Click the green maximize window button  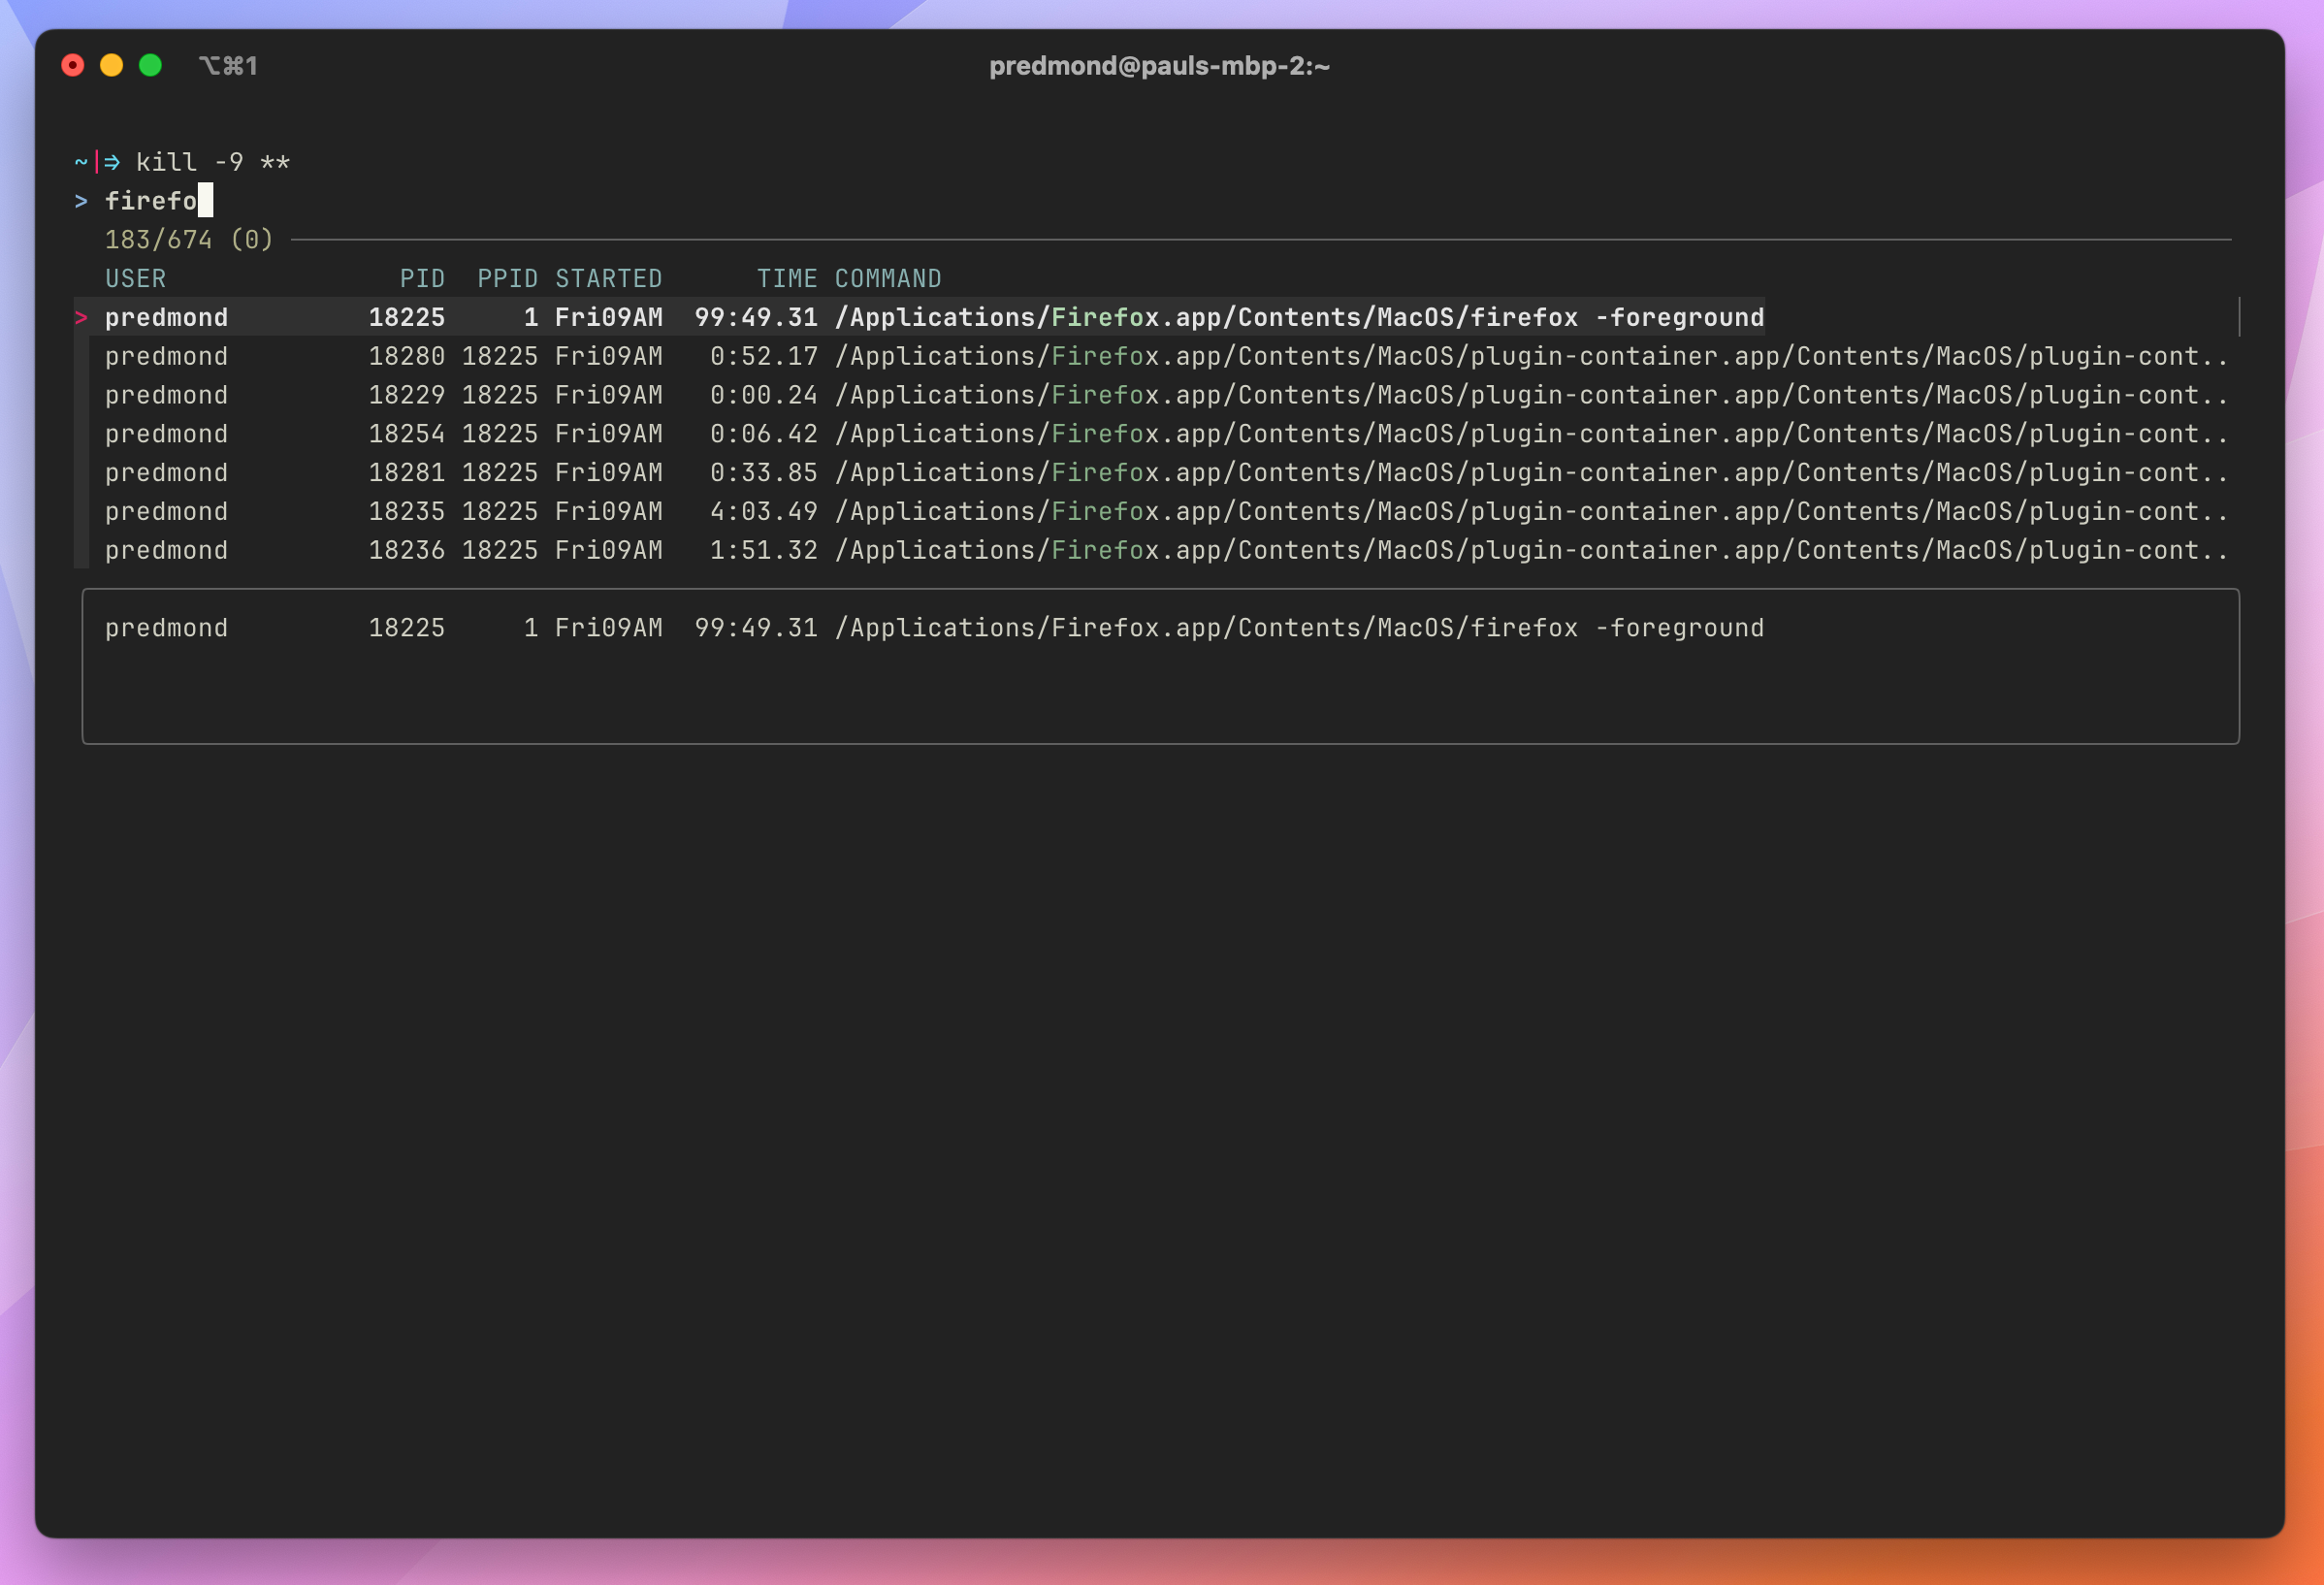pyautogui.click(x=150, y=65)
